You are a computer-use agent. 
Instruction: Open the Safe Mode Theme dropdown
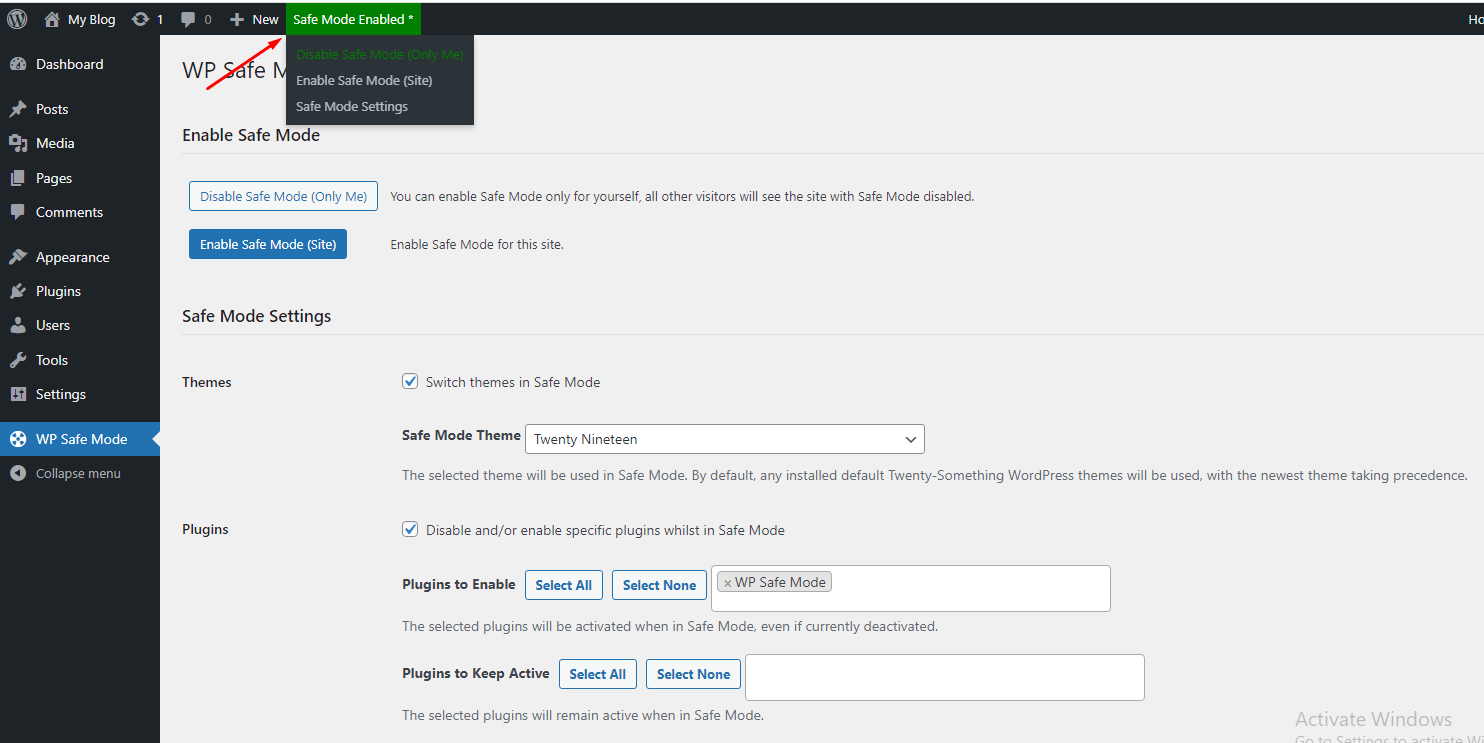[x=724, y=439]
